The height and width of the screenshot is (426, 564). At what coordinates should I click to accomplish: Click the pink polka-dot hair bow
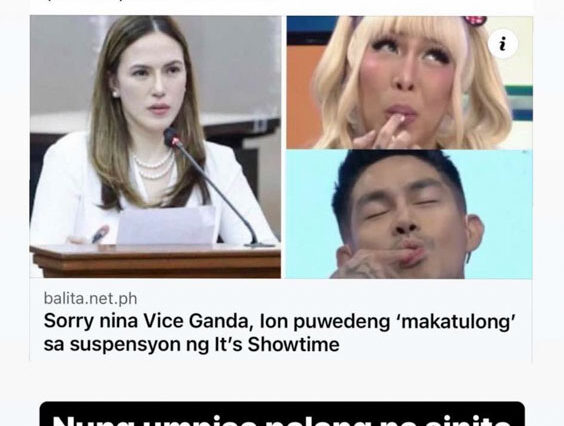tap(475, 20)
